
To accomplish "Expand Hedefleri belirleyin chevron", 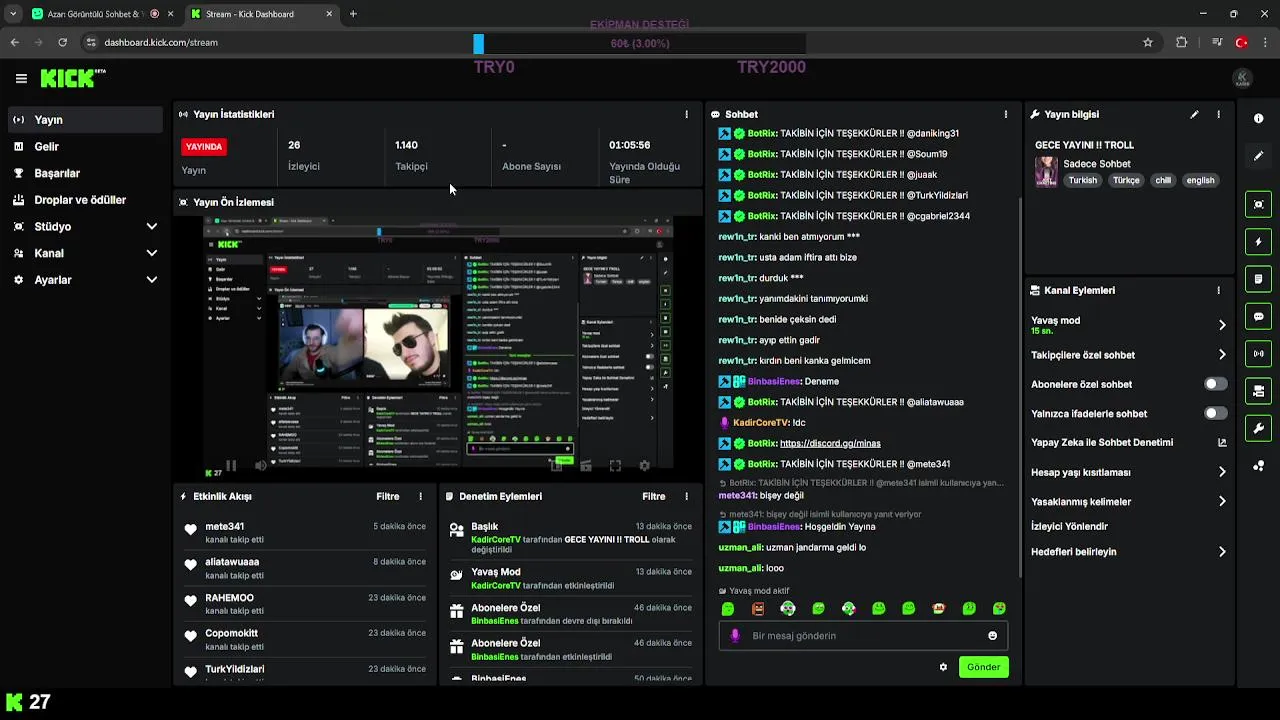I will [x=1222, y=552].
